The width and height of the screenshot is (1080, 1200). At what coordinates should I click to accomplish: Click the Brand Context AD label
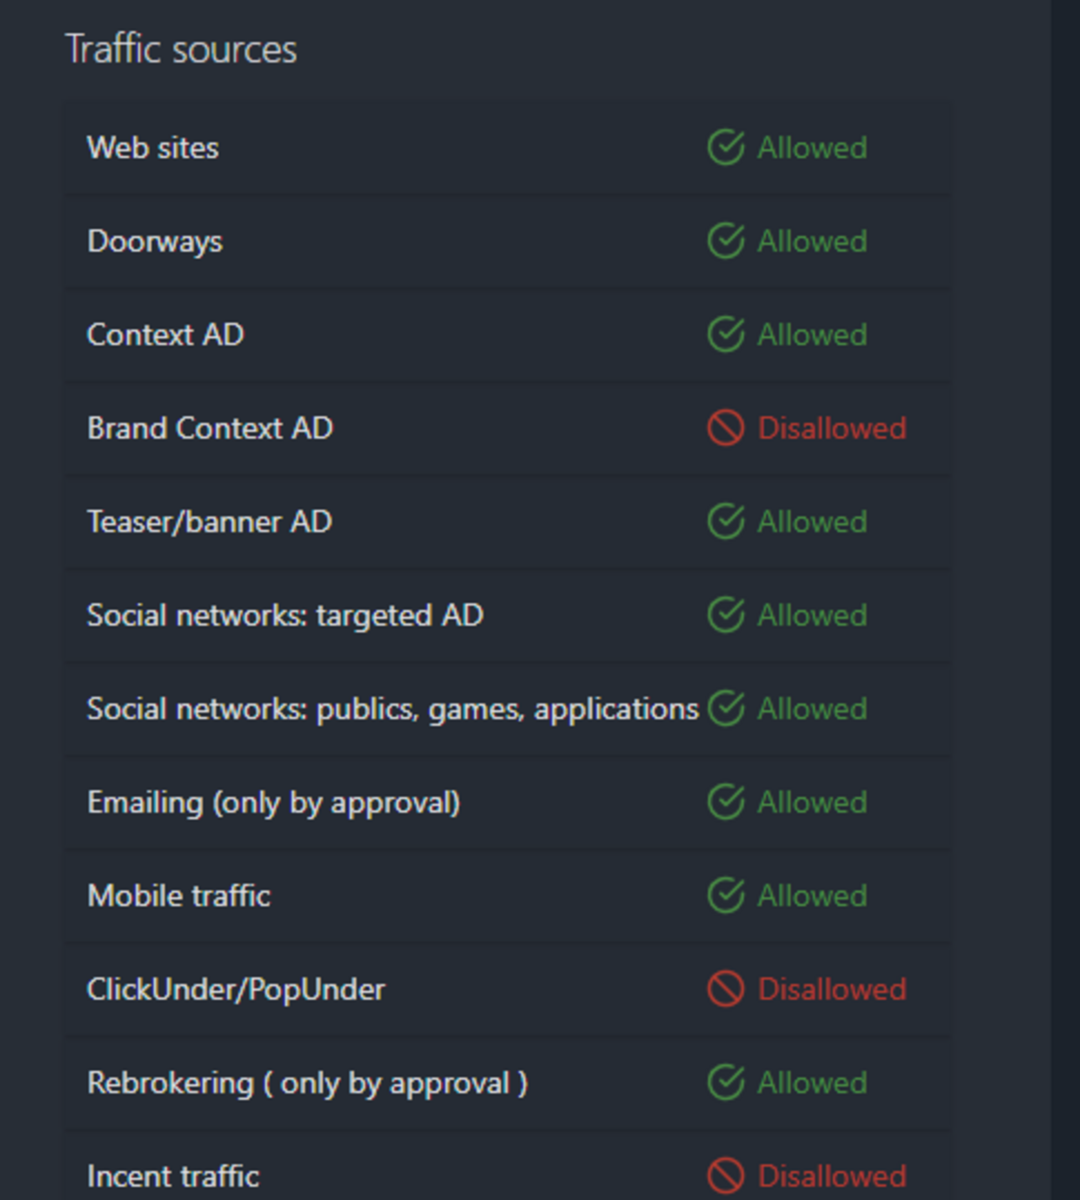(x=210, y=428)
